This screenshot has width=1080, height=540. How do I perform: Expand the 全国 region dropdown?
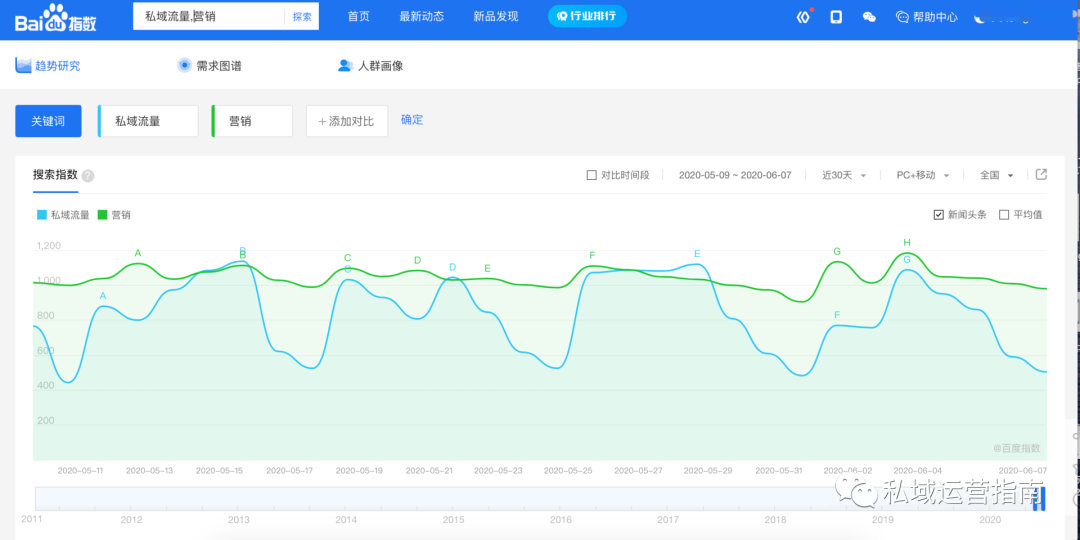click(997, 175)
